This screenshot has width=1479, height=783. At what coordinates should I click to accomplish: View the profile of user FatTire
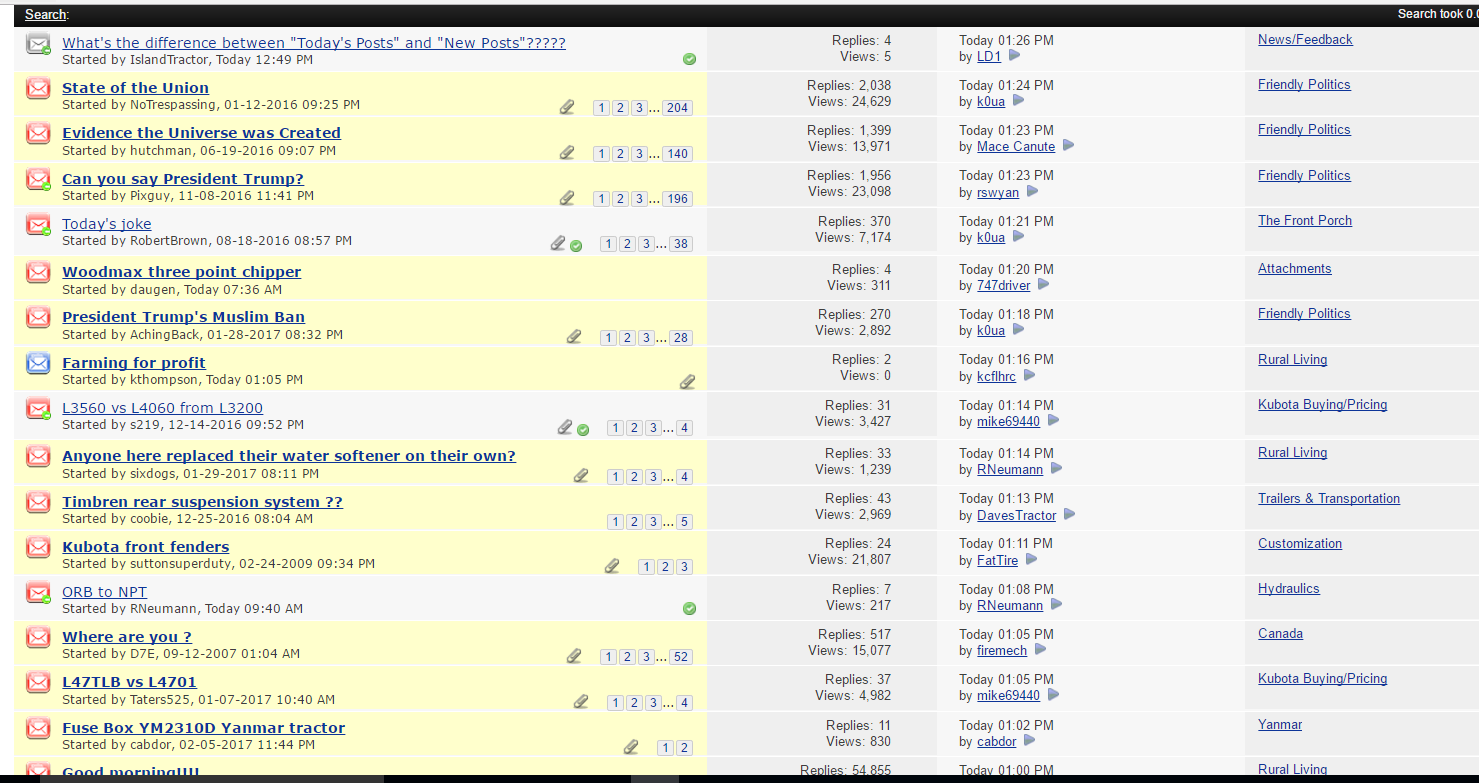click(997, 560)
